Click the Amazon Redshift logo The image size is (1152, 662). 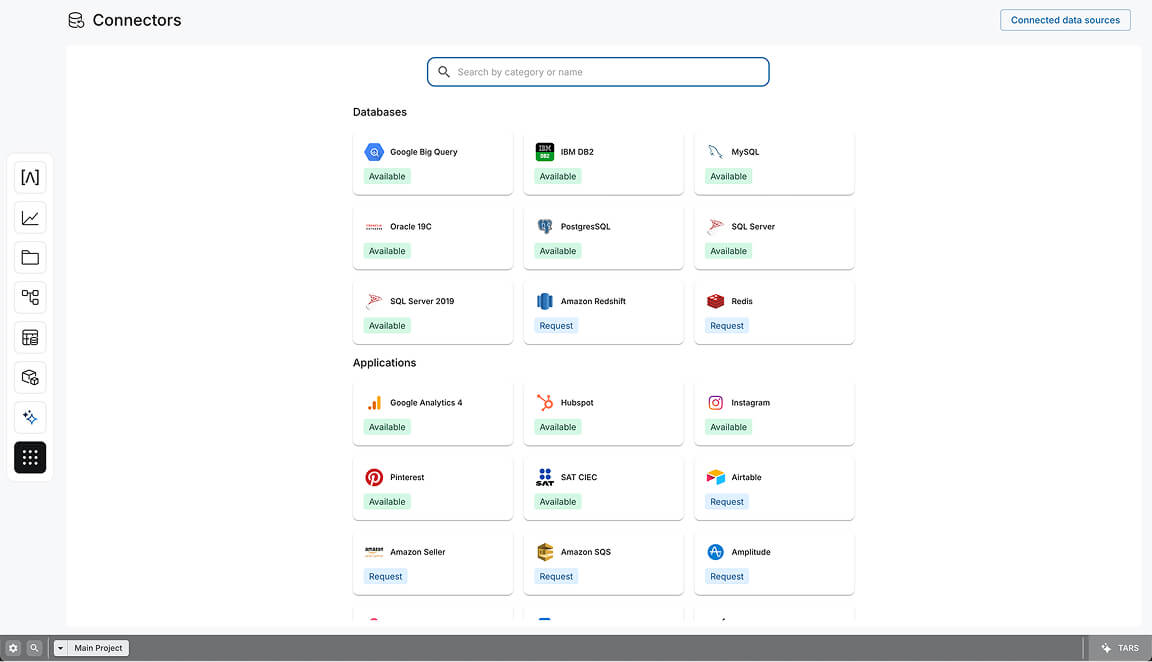pyautogui.click(x=544, y=301)
